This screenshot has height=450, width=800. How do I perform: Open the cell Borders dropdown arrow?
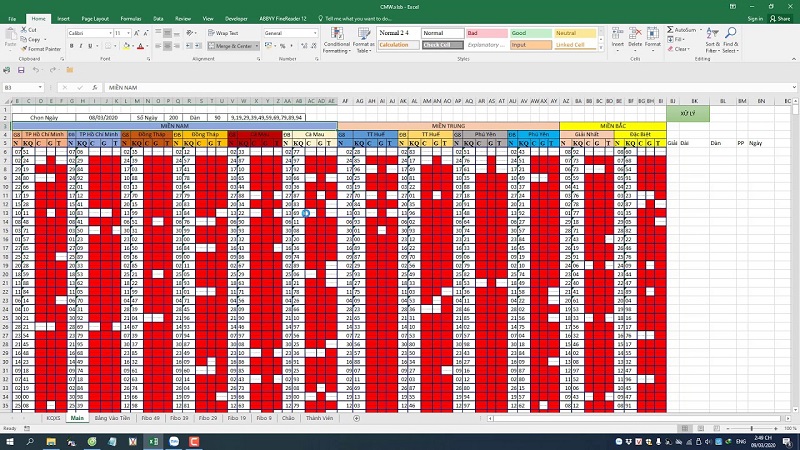pyautogui.click(x=115, y=46)
